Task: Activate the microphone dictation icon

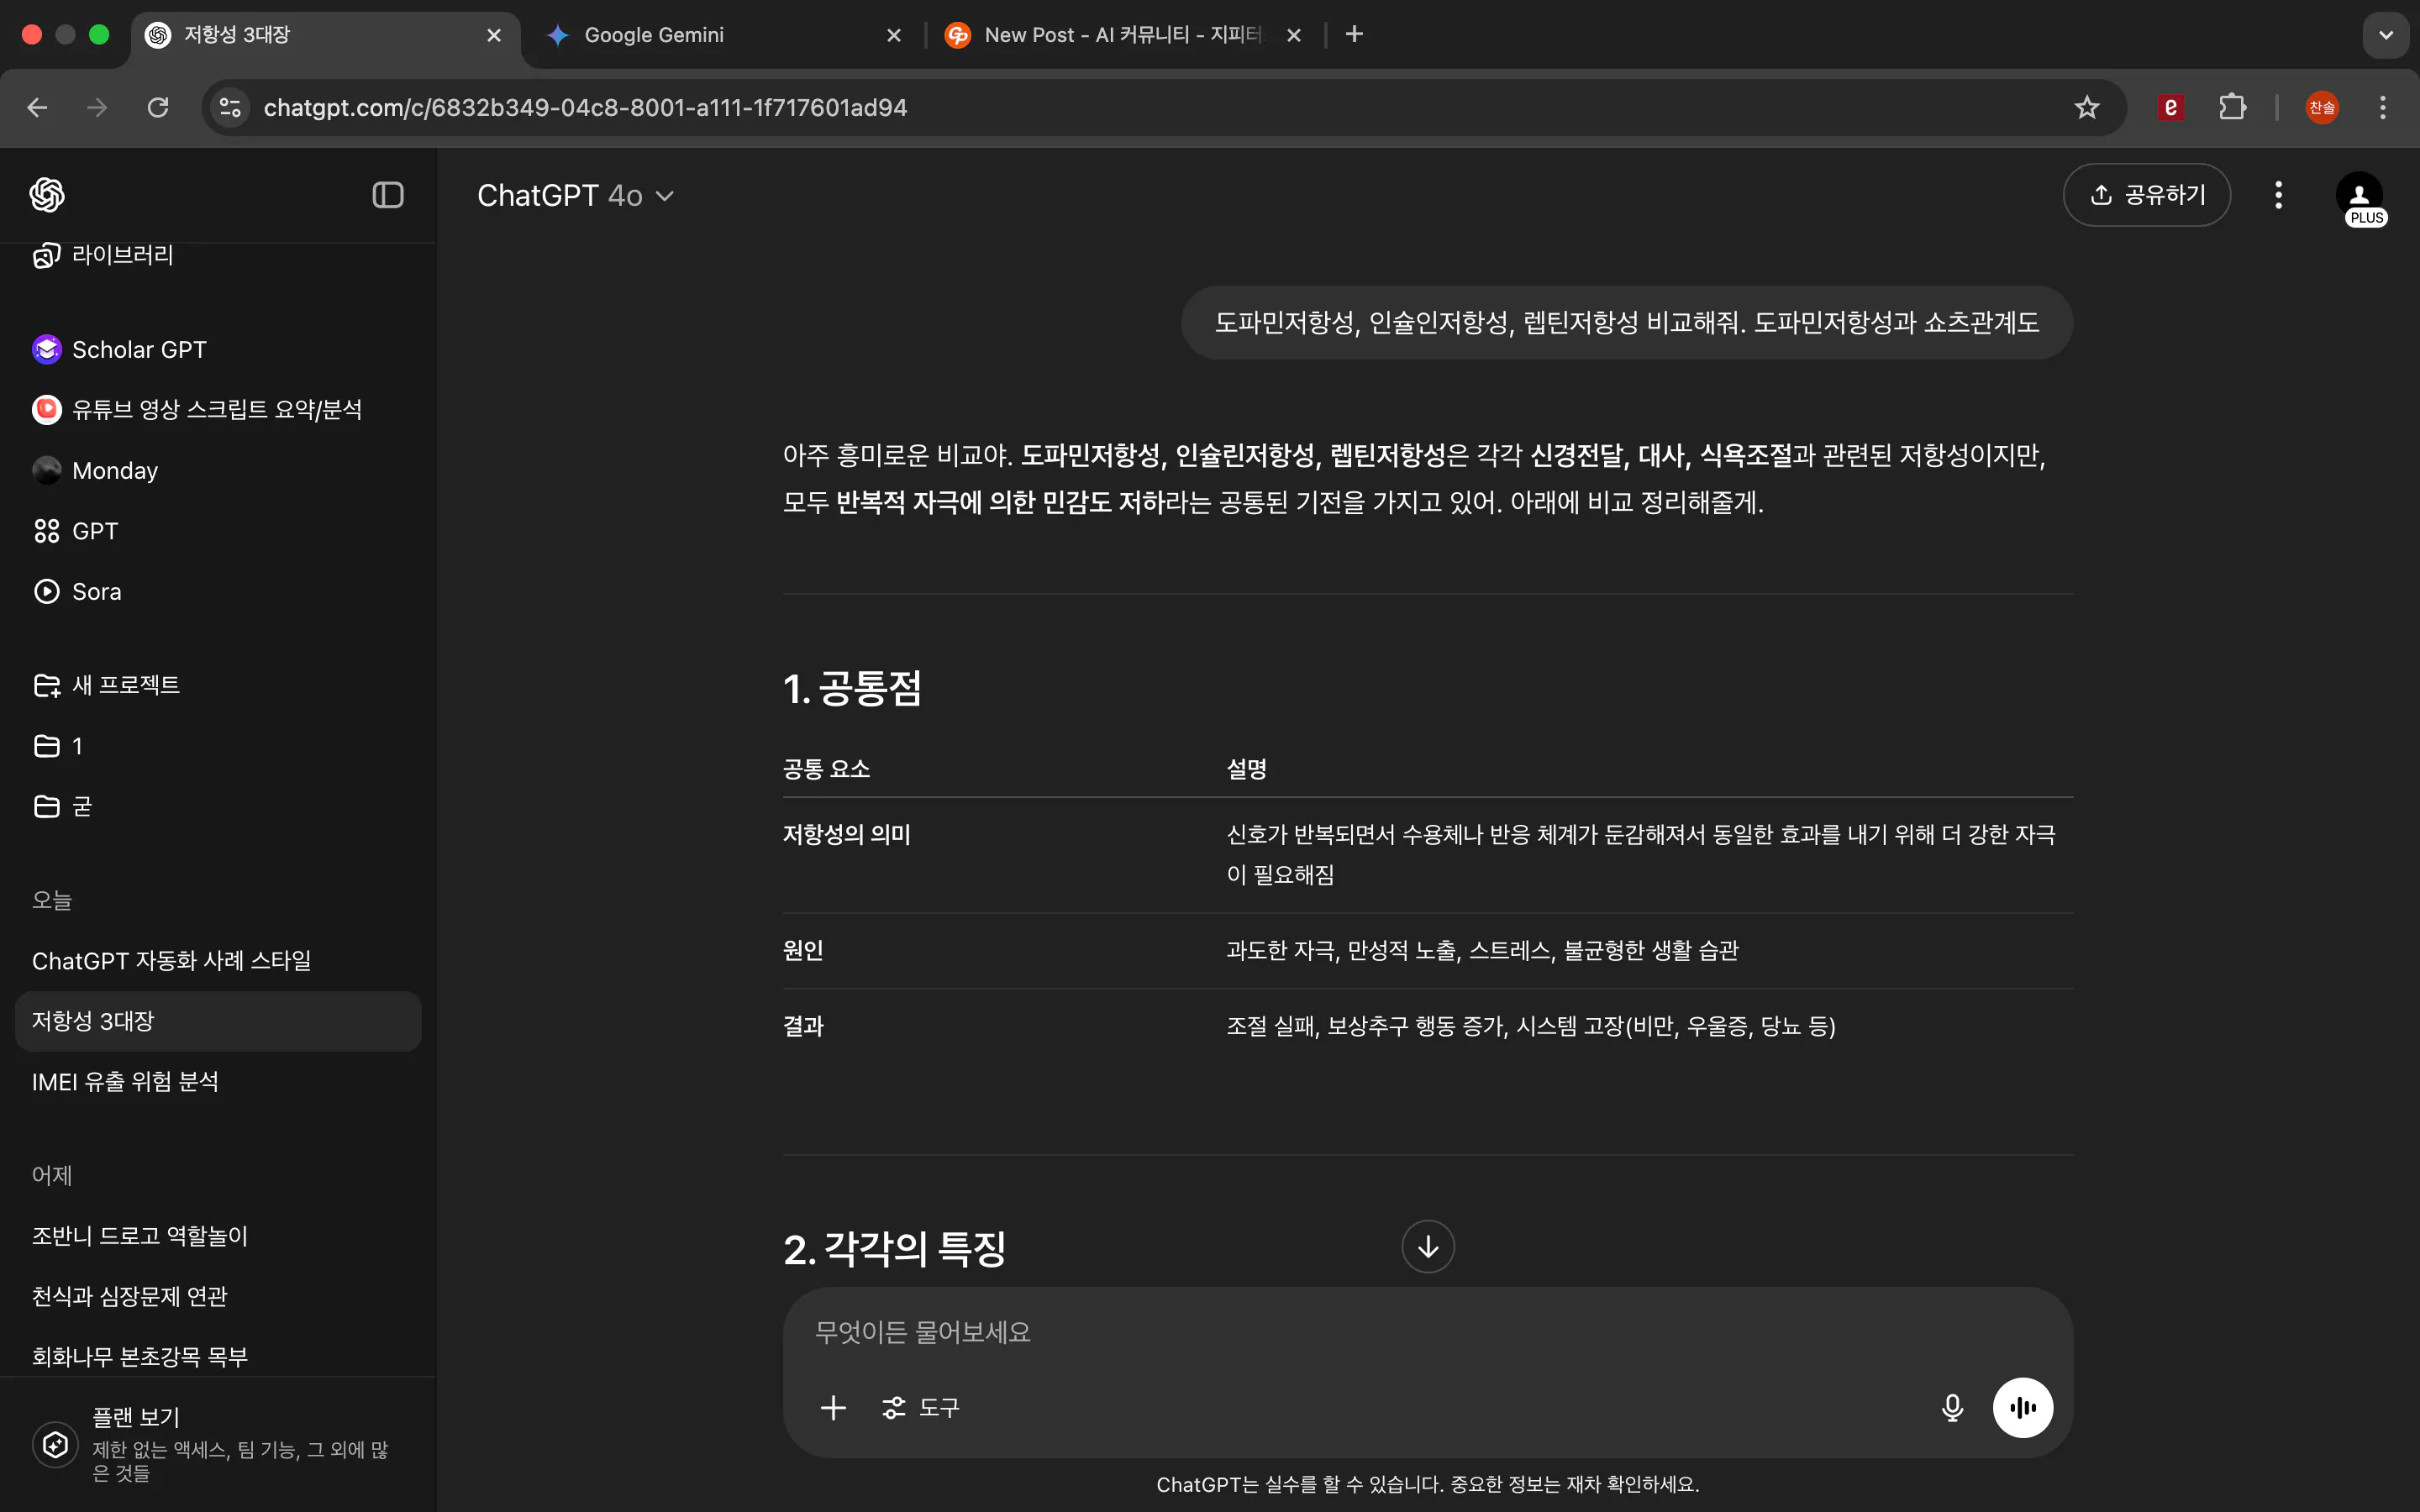Action: click(1951, 1407)
